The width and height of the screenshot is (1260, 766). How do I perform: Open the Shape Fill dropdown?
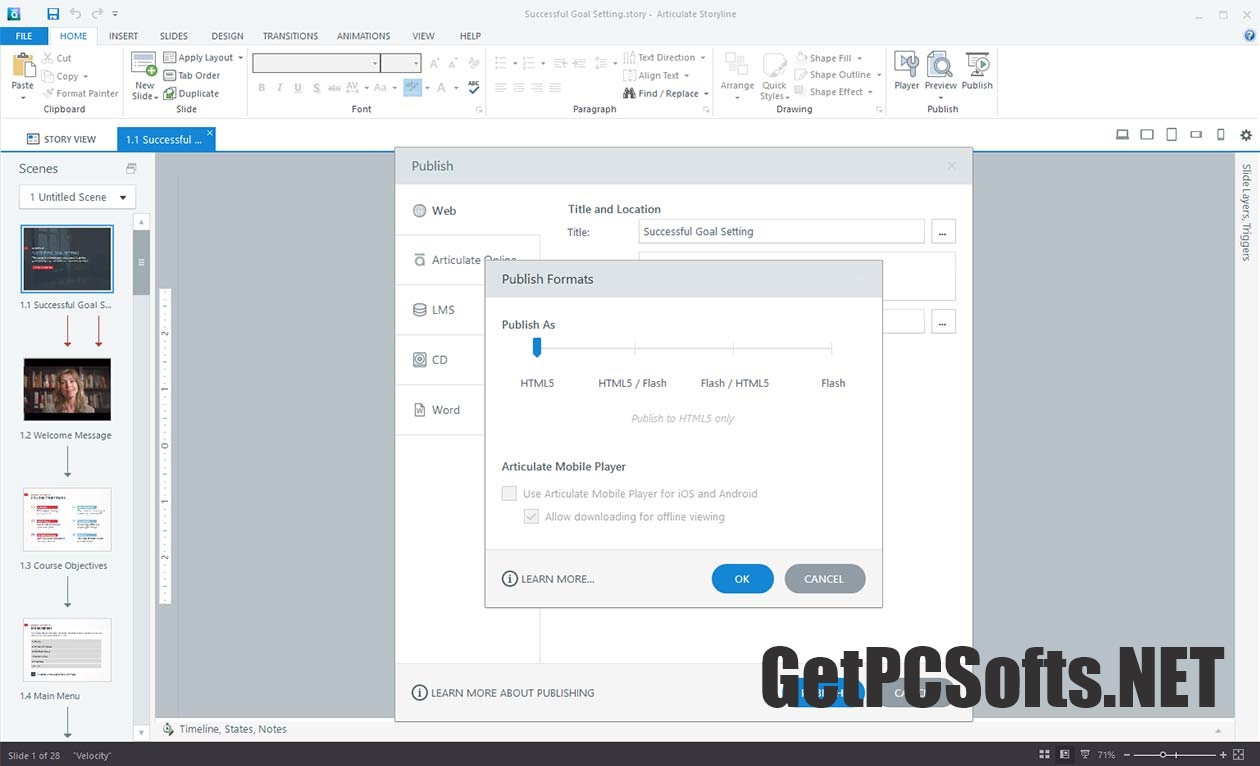point(859,58)
